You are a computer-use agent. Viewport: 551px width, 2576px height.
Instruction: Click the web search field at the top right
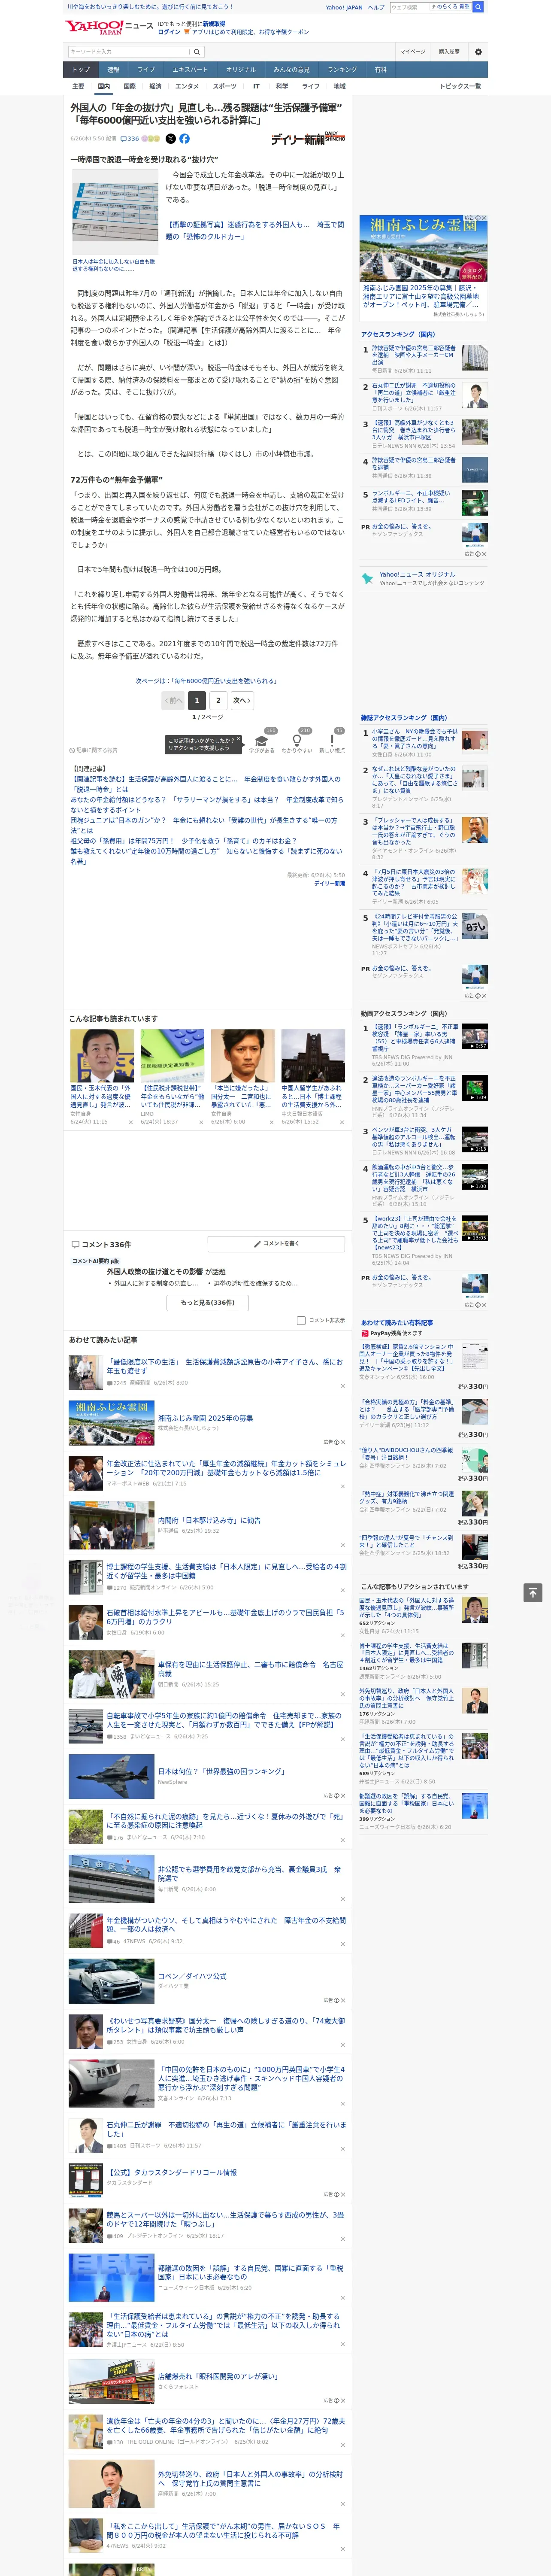pos(410,7)
